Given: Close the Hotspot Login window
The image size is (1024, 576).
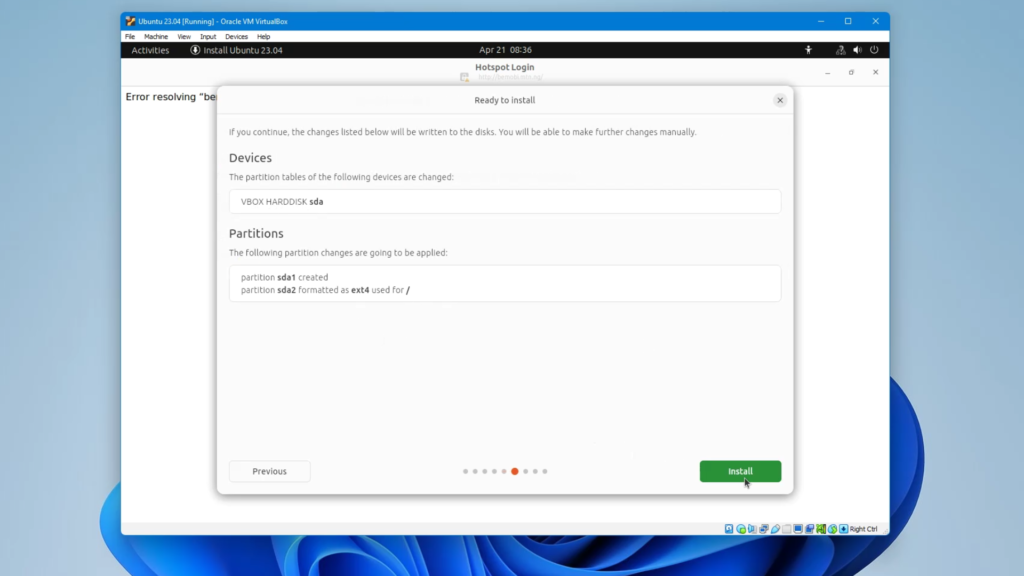Looking at the screenshot, I should click(x=876, y=72).
